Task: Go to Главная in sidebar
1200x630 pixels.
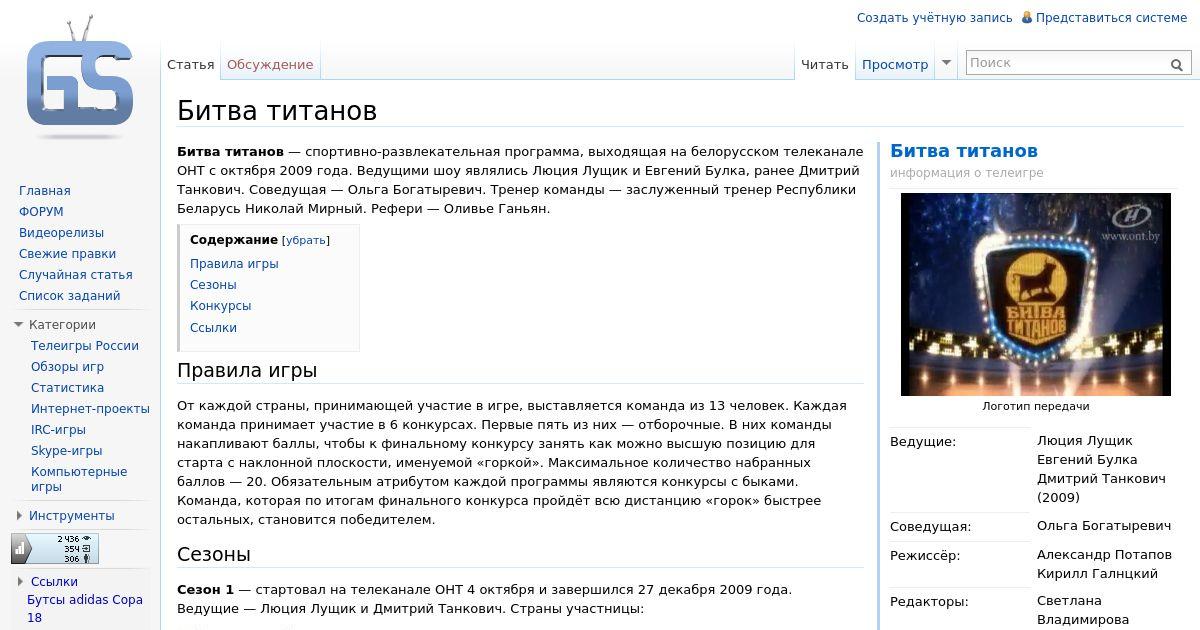Action: [x=45, y=190]
